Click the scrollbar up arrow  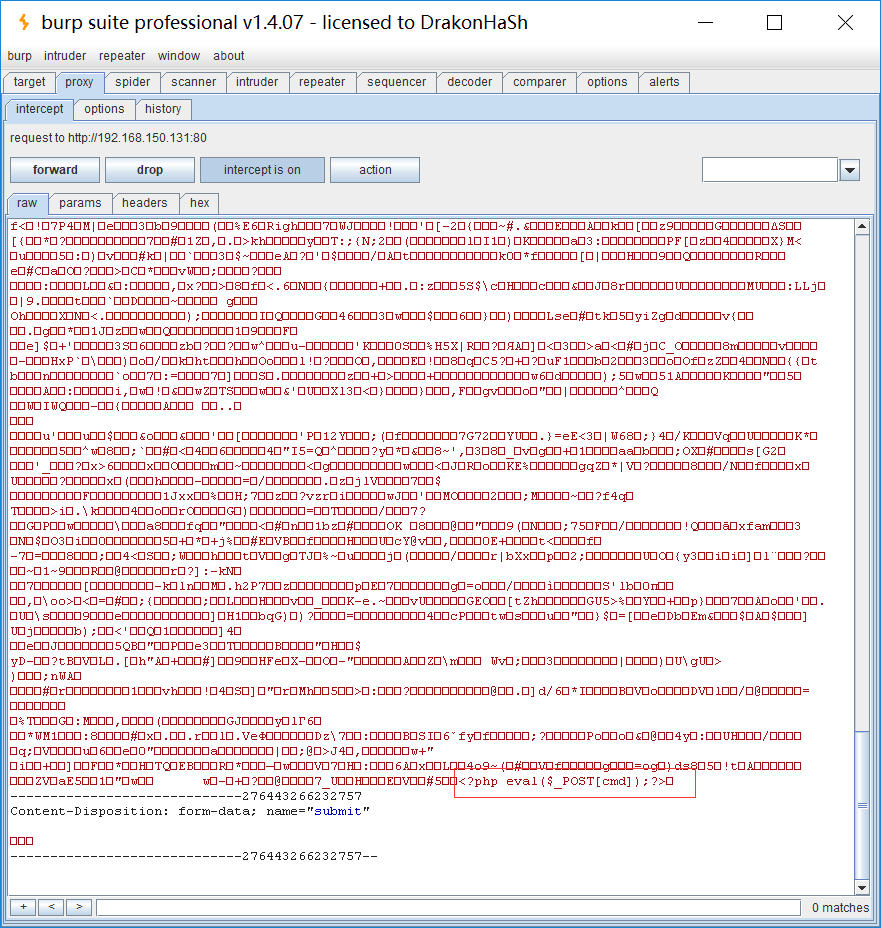pyautogui.click(x=862, y=226)
